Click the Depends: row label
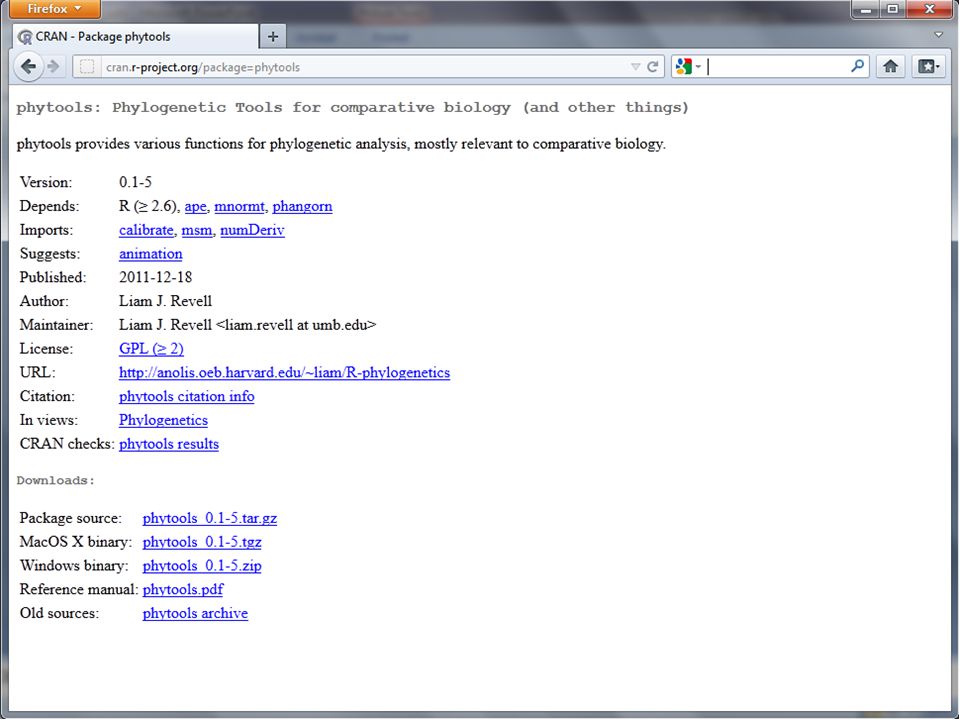Viewport: 960px width, 720px height. point(50,206)
